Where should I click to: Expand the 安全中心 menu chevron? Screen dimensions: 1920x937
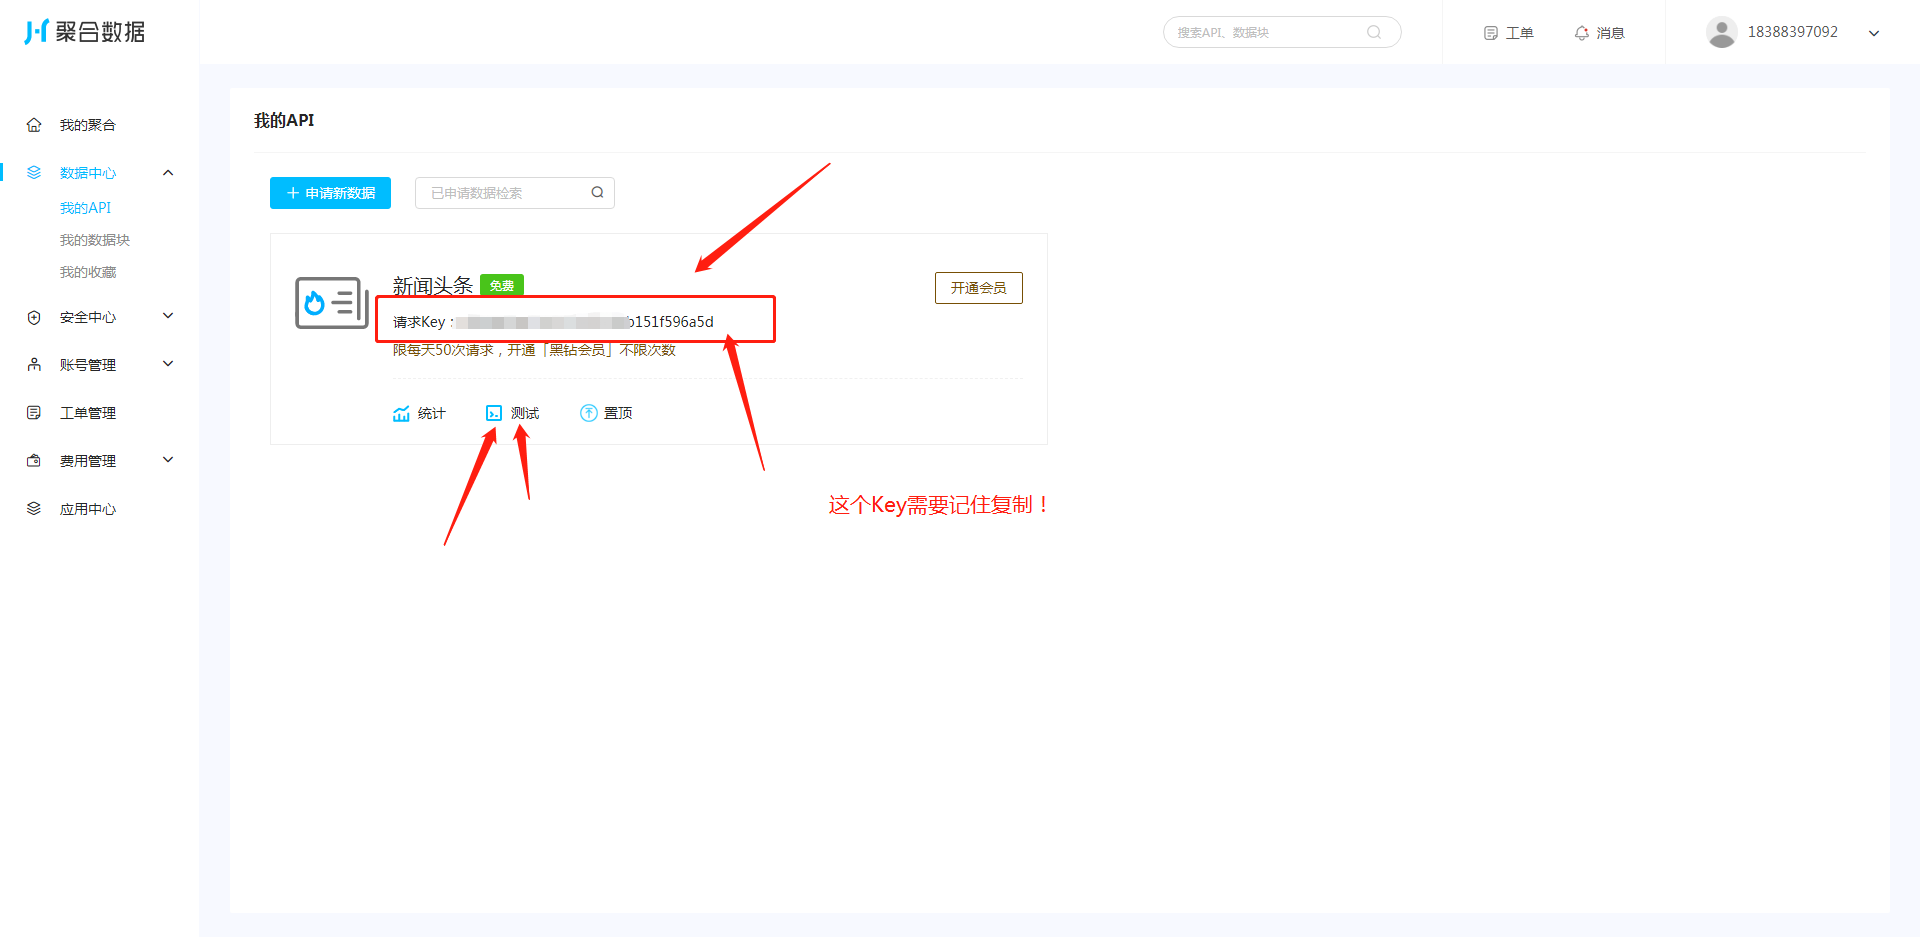[x=168, y=316]
